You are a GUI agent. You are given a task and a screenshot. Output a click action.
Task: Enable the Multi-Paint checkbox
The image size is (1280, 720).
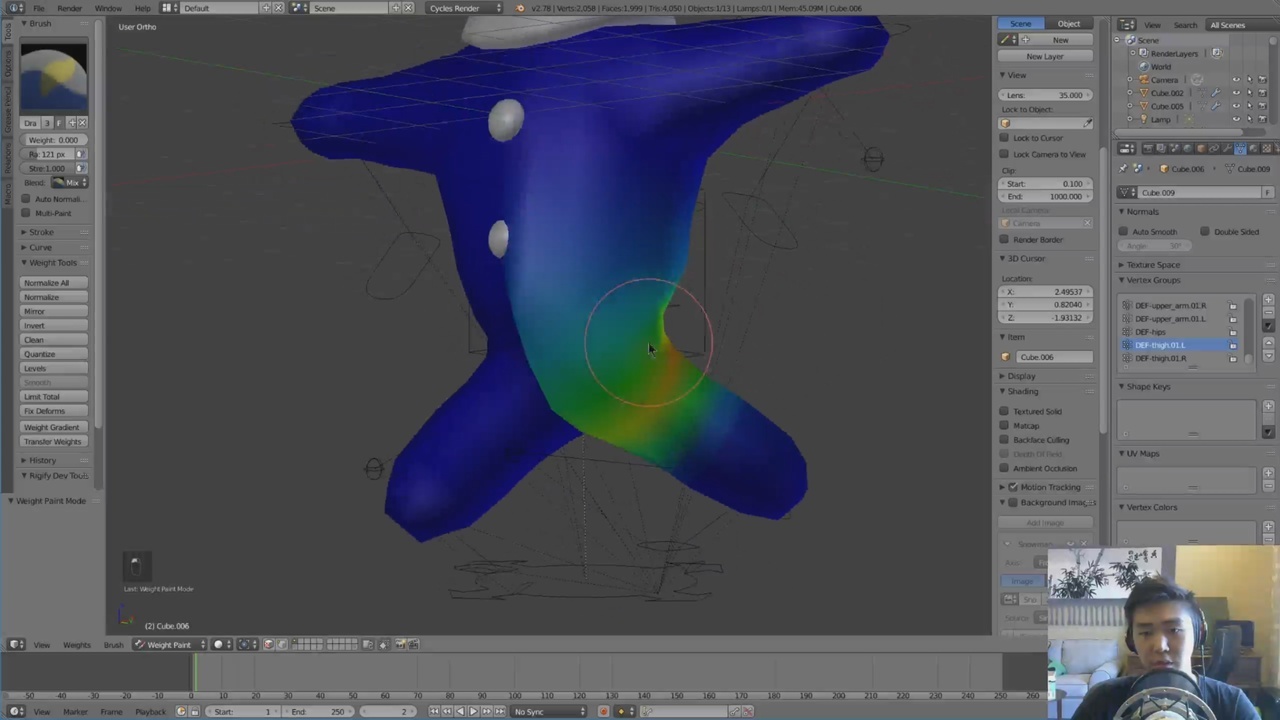(27, 213)
